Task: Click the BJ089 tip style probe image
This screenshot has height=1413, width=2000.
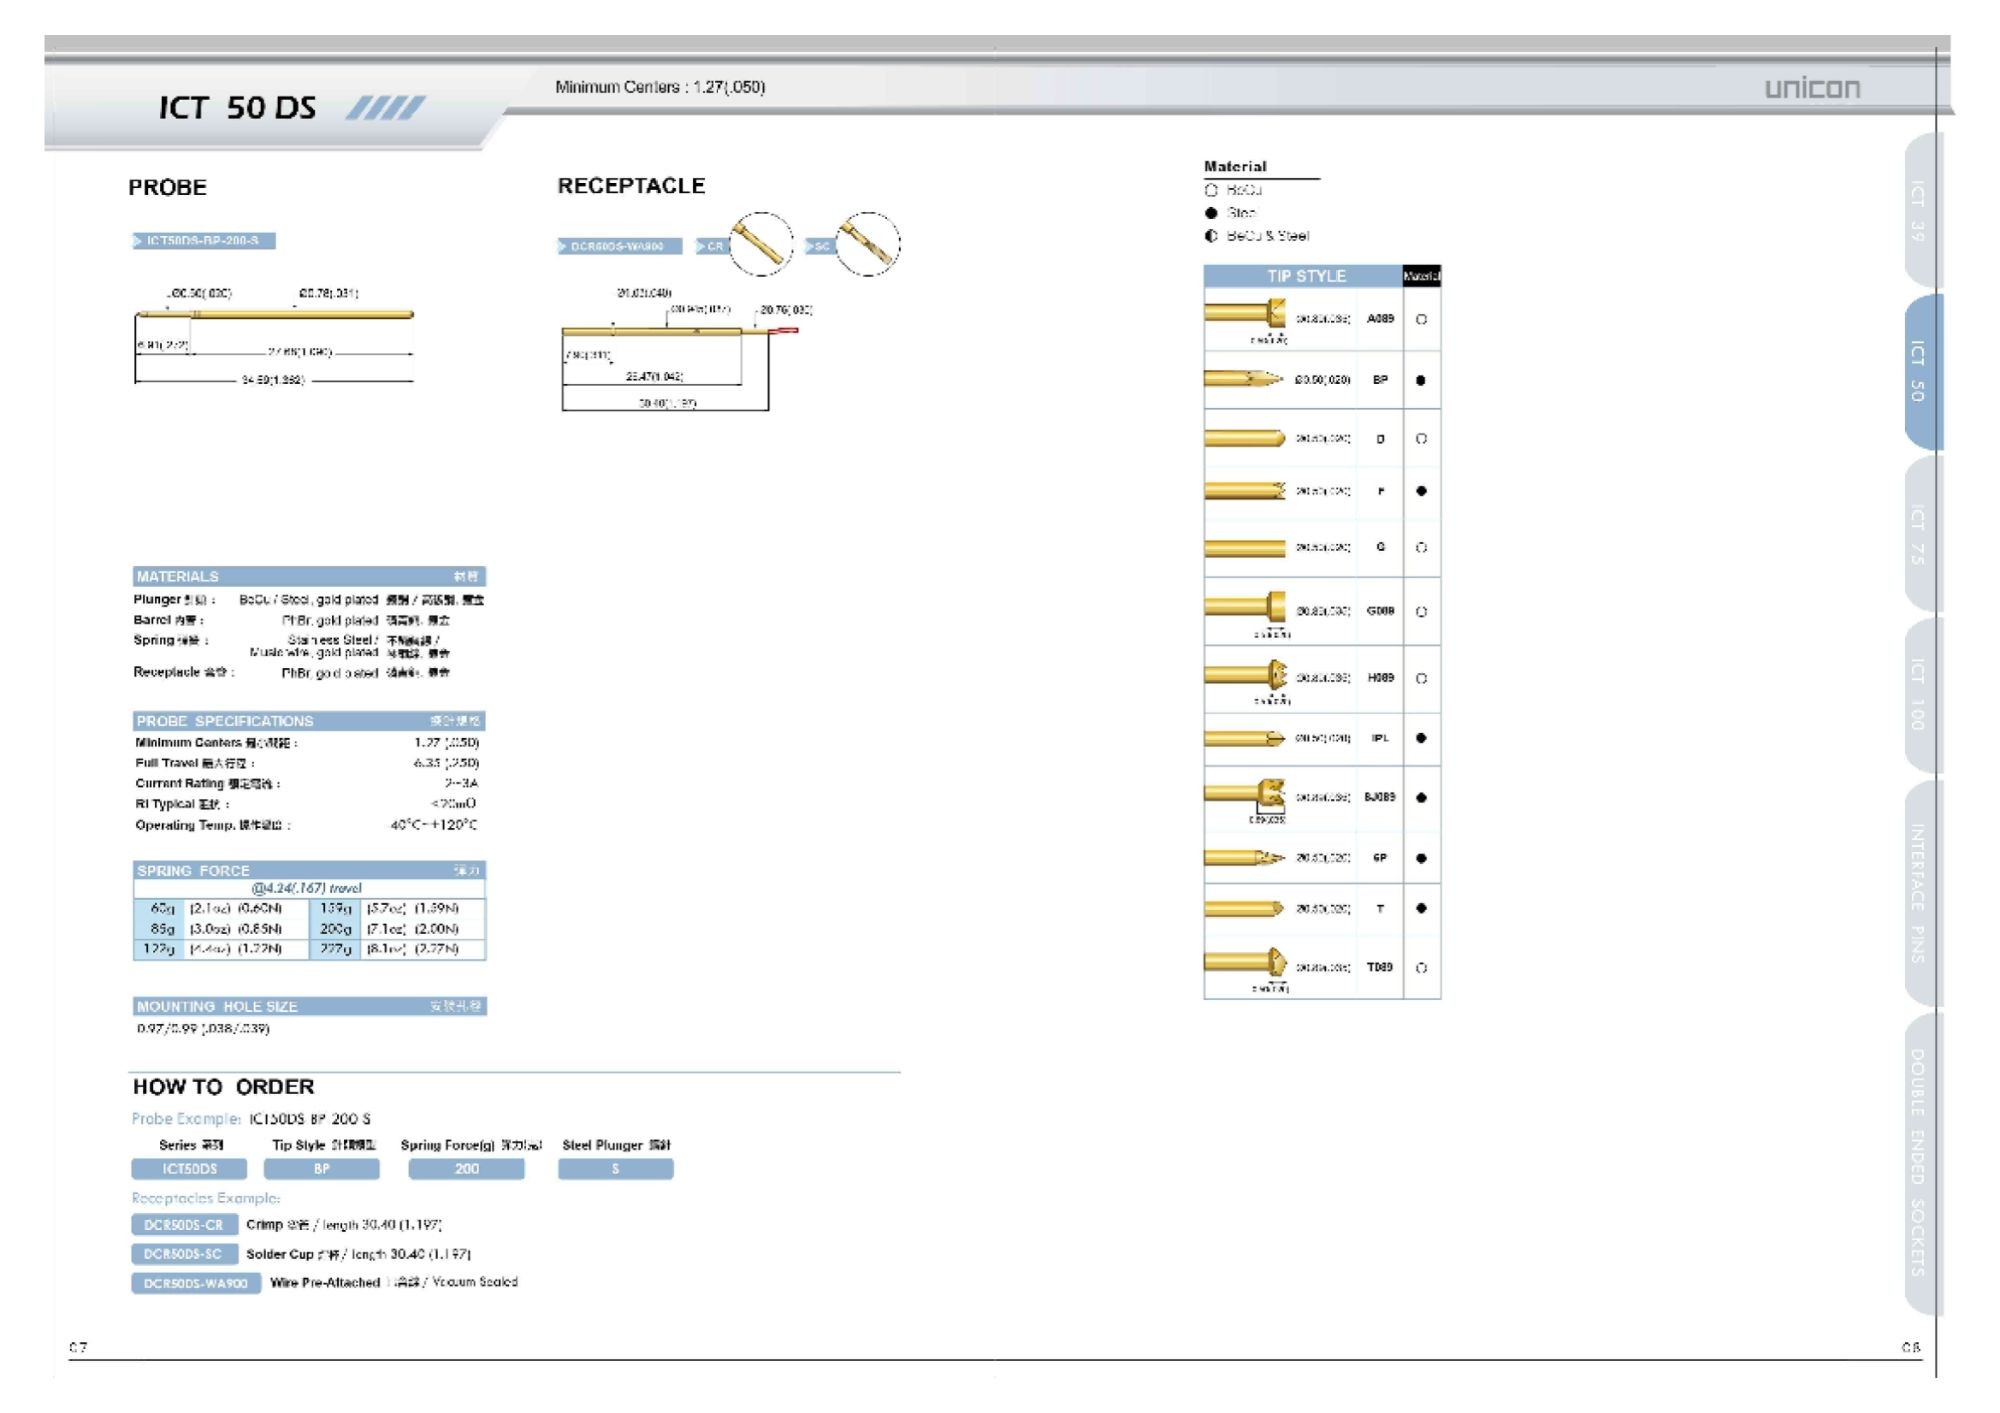Action: [x=1245, y=794]
